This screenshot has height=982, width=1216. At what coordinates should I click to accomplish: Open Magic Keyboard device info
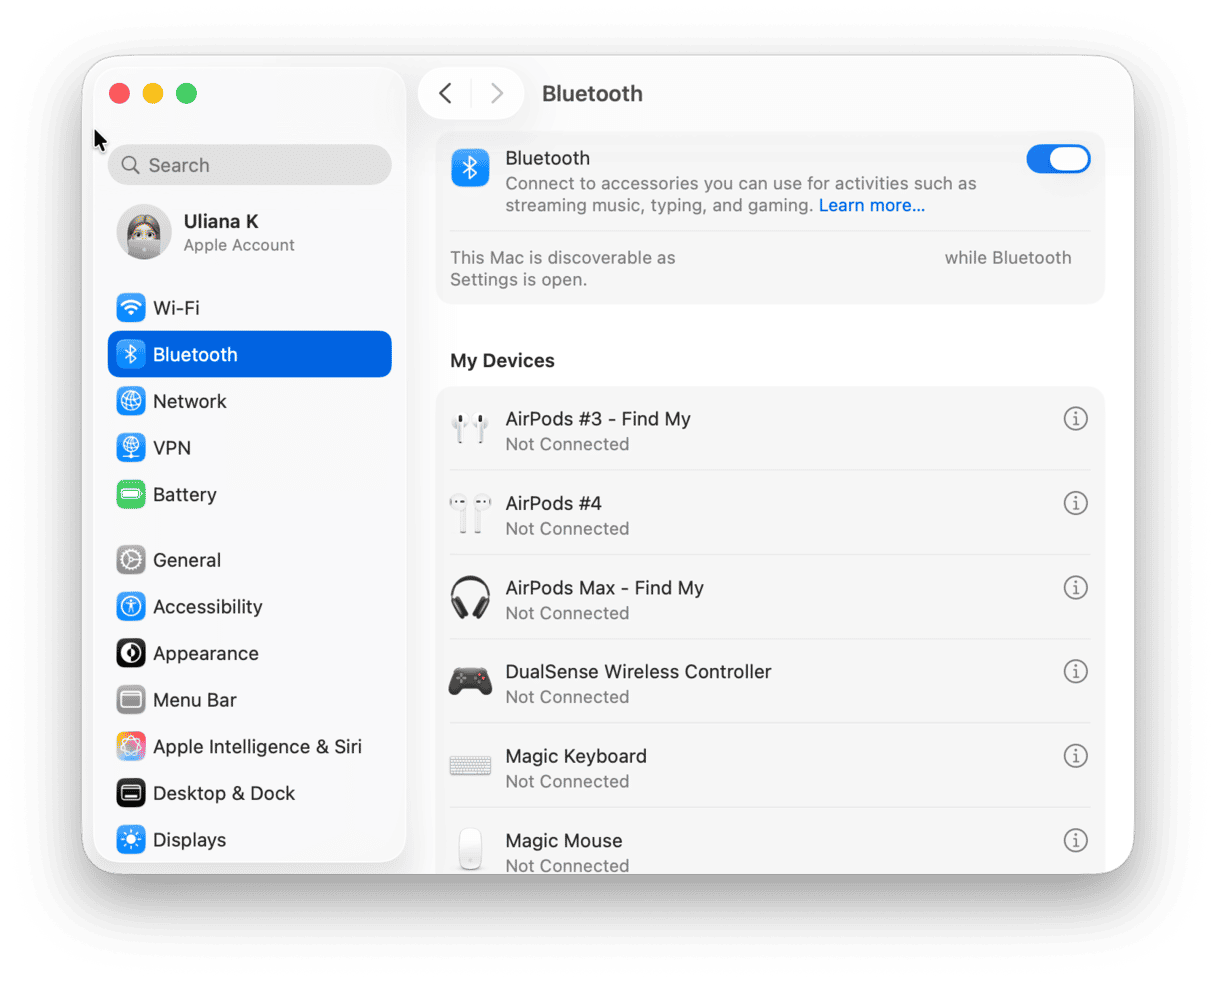1075,756
